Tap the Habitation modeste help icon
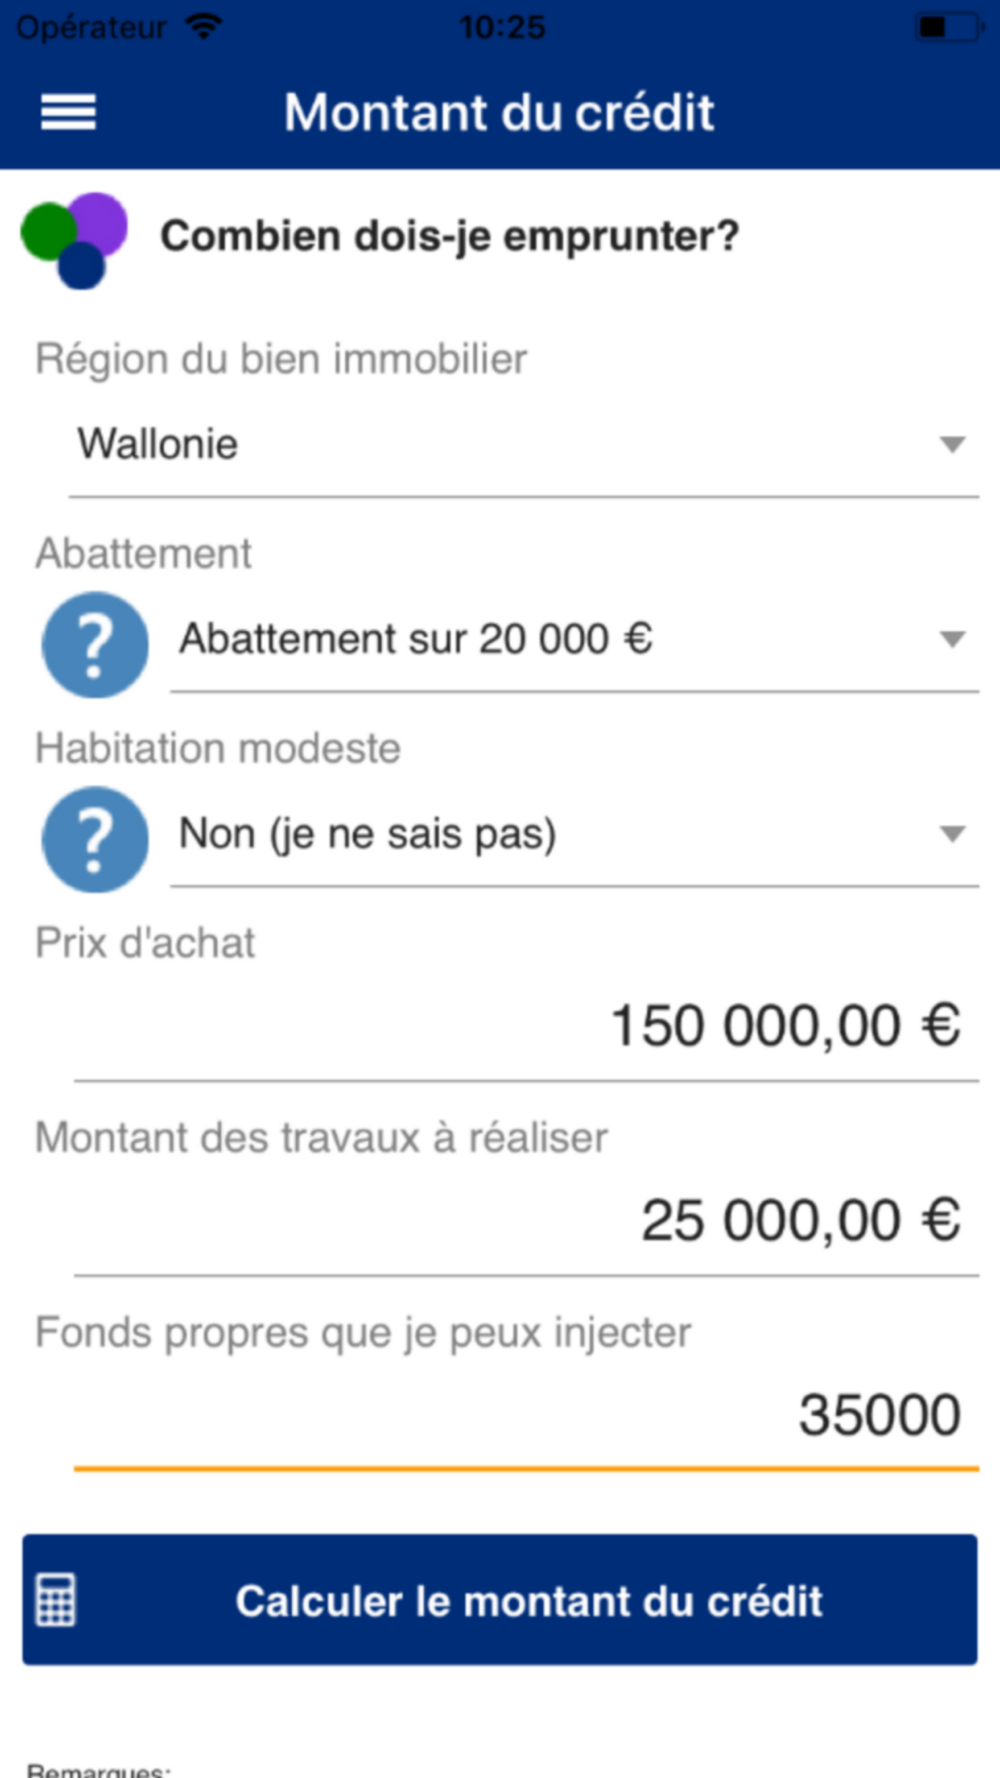 [95, 840]
